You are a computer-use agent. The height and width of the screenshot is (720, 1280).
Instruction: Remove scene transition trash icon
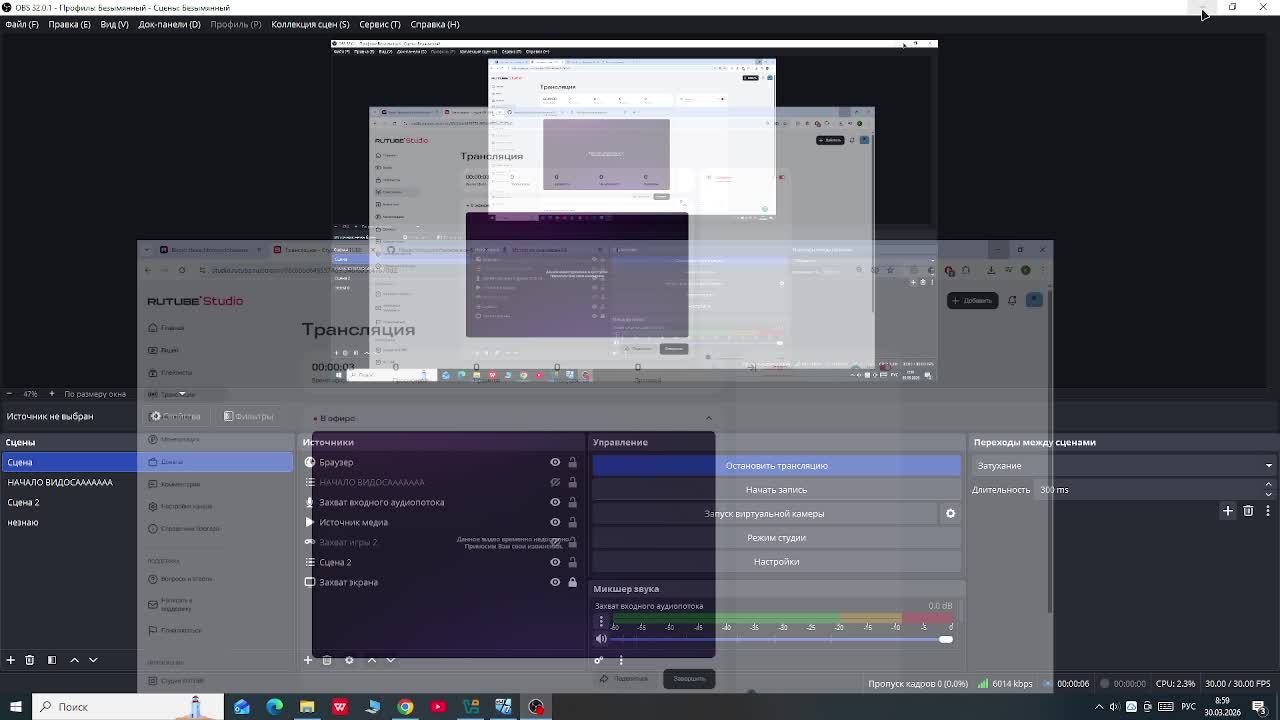click(1248, 511)
